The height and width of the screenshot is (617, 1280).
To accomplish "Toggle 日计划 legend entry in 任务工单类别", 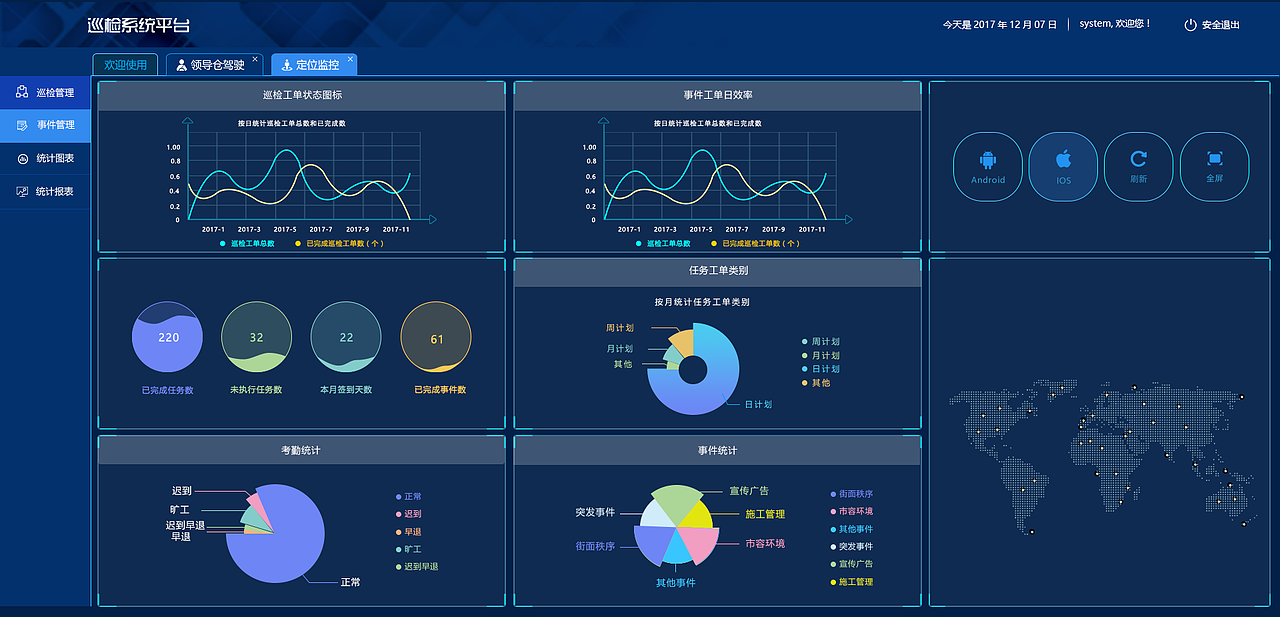I will click(820, 369).
